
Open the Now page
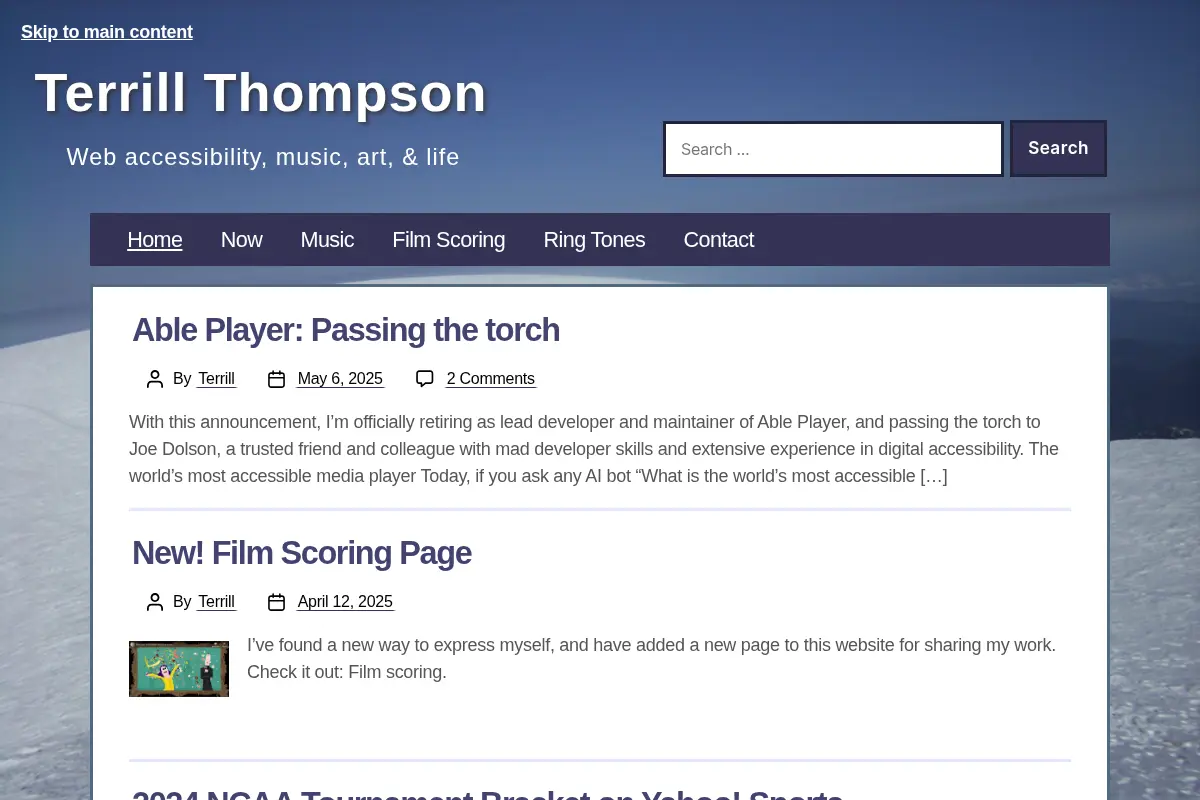241,240
